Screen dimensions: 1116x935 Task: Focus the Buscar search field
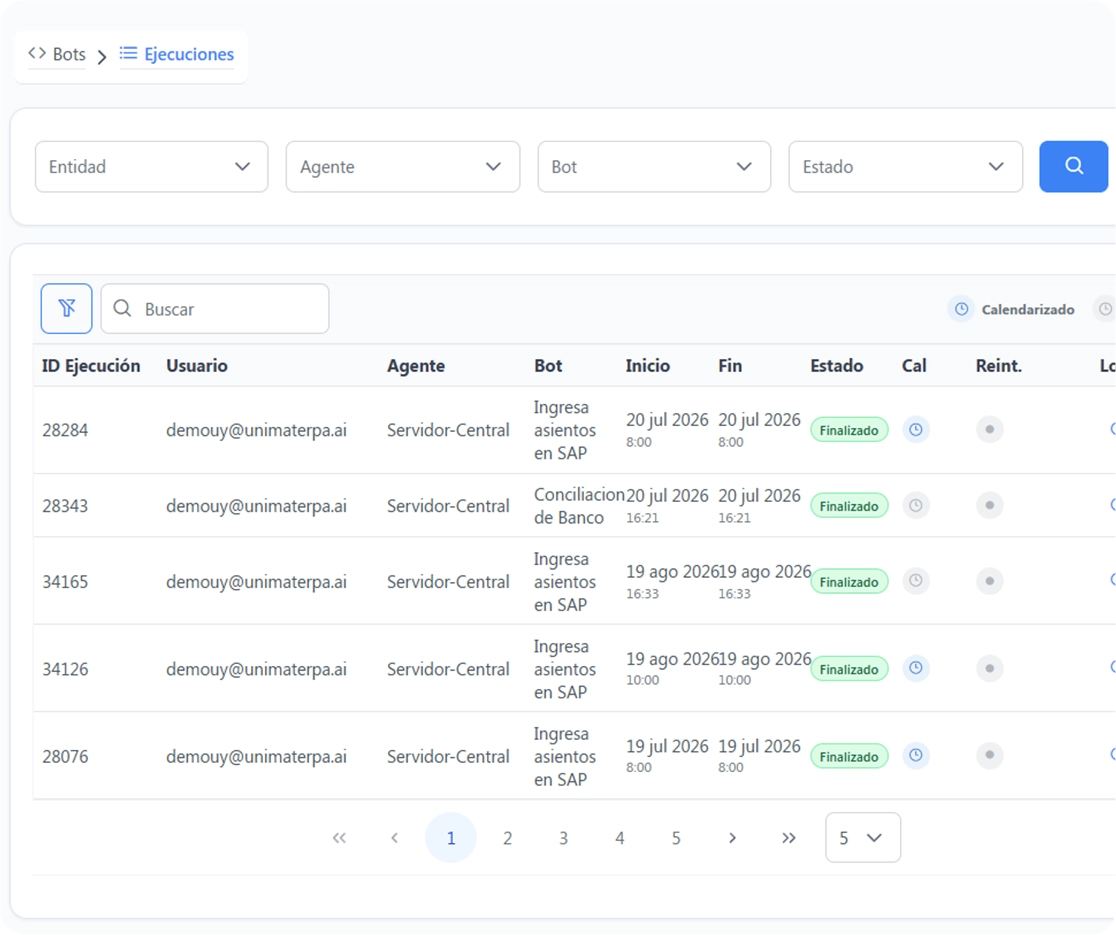click(x=215, y=309)
